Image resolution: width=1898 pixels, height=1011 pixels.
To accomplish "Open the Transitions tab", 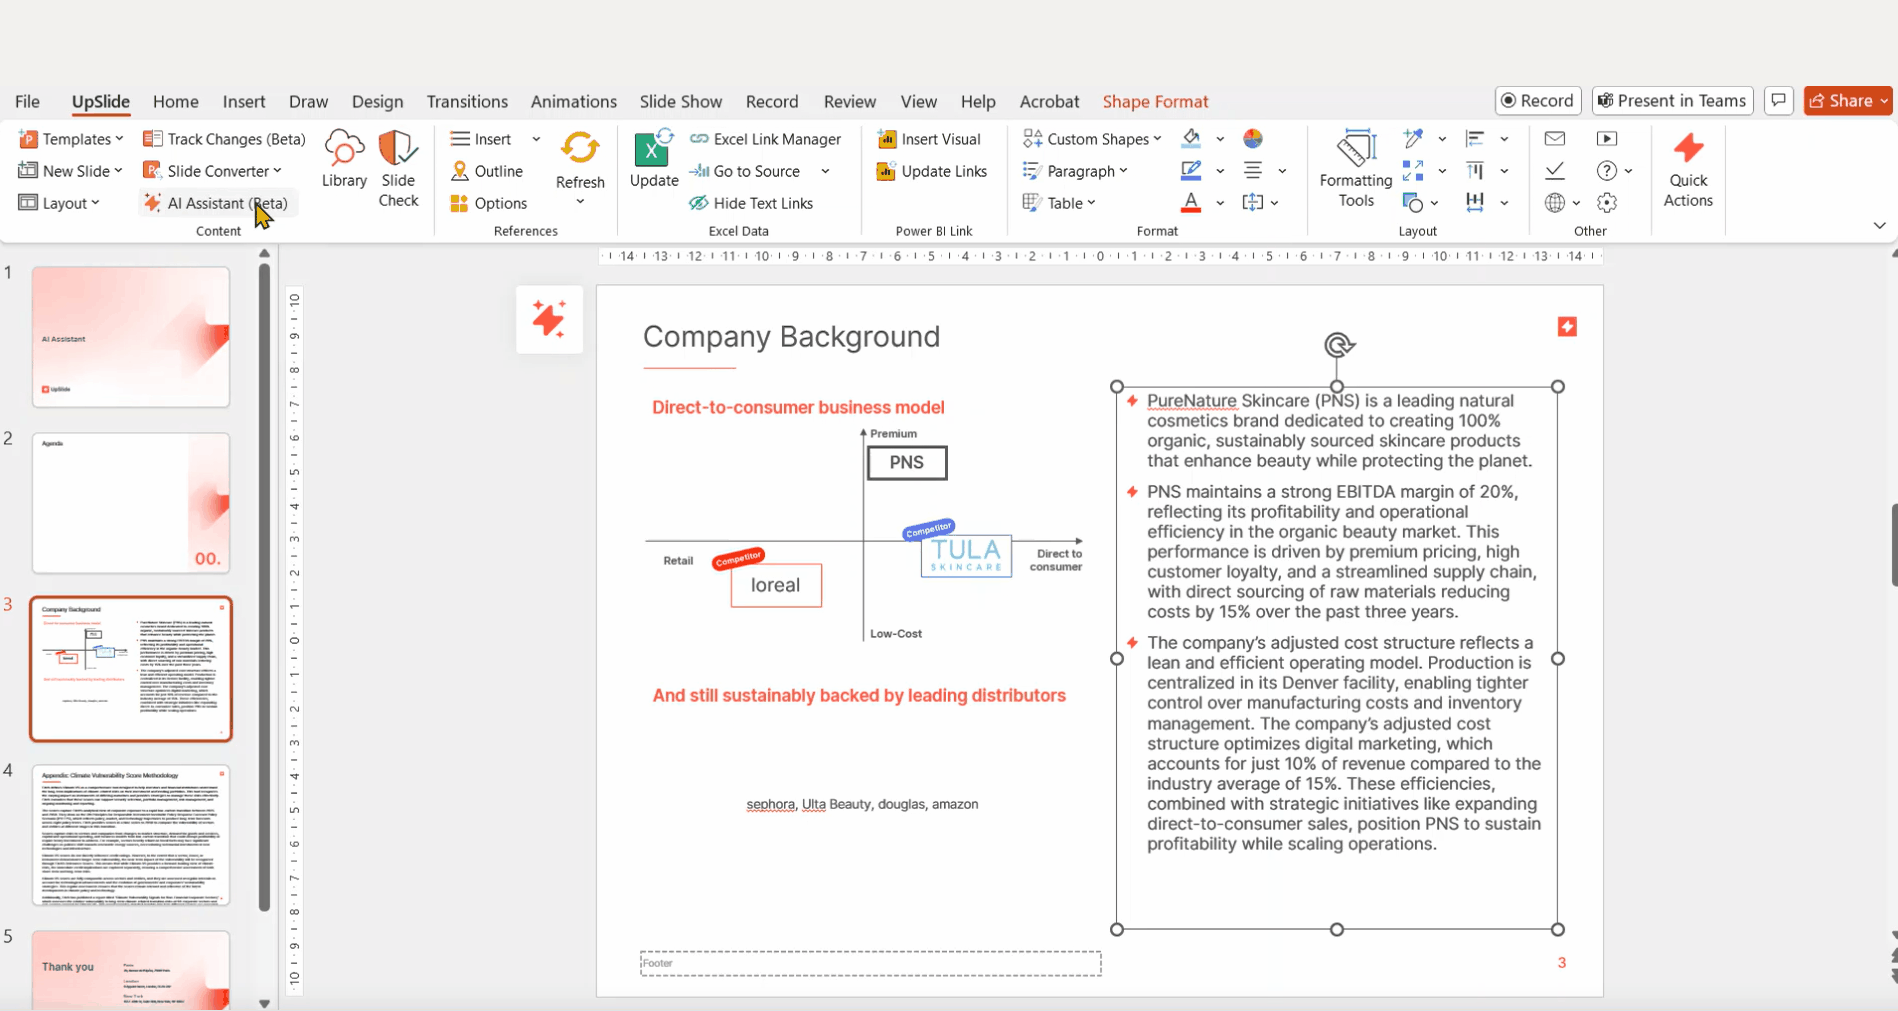I will click(467, 101).
